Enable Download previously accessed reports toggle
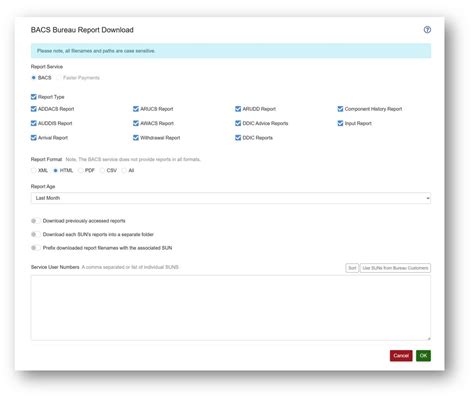The width and height of the screenshot is (474, 400). (x=36, y=221)
